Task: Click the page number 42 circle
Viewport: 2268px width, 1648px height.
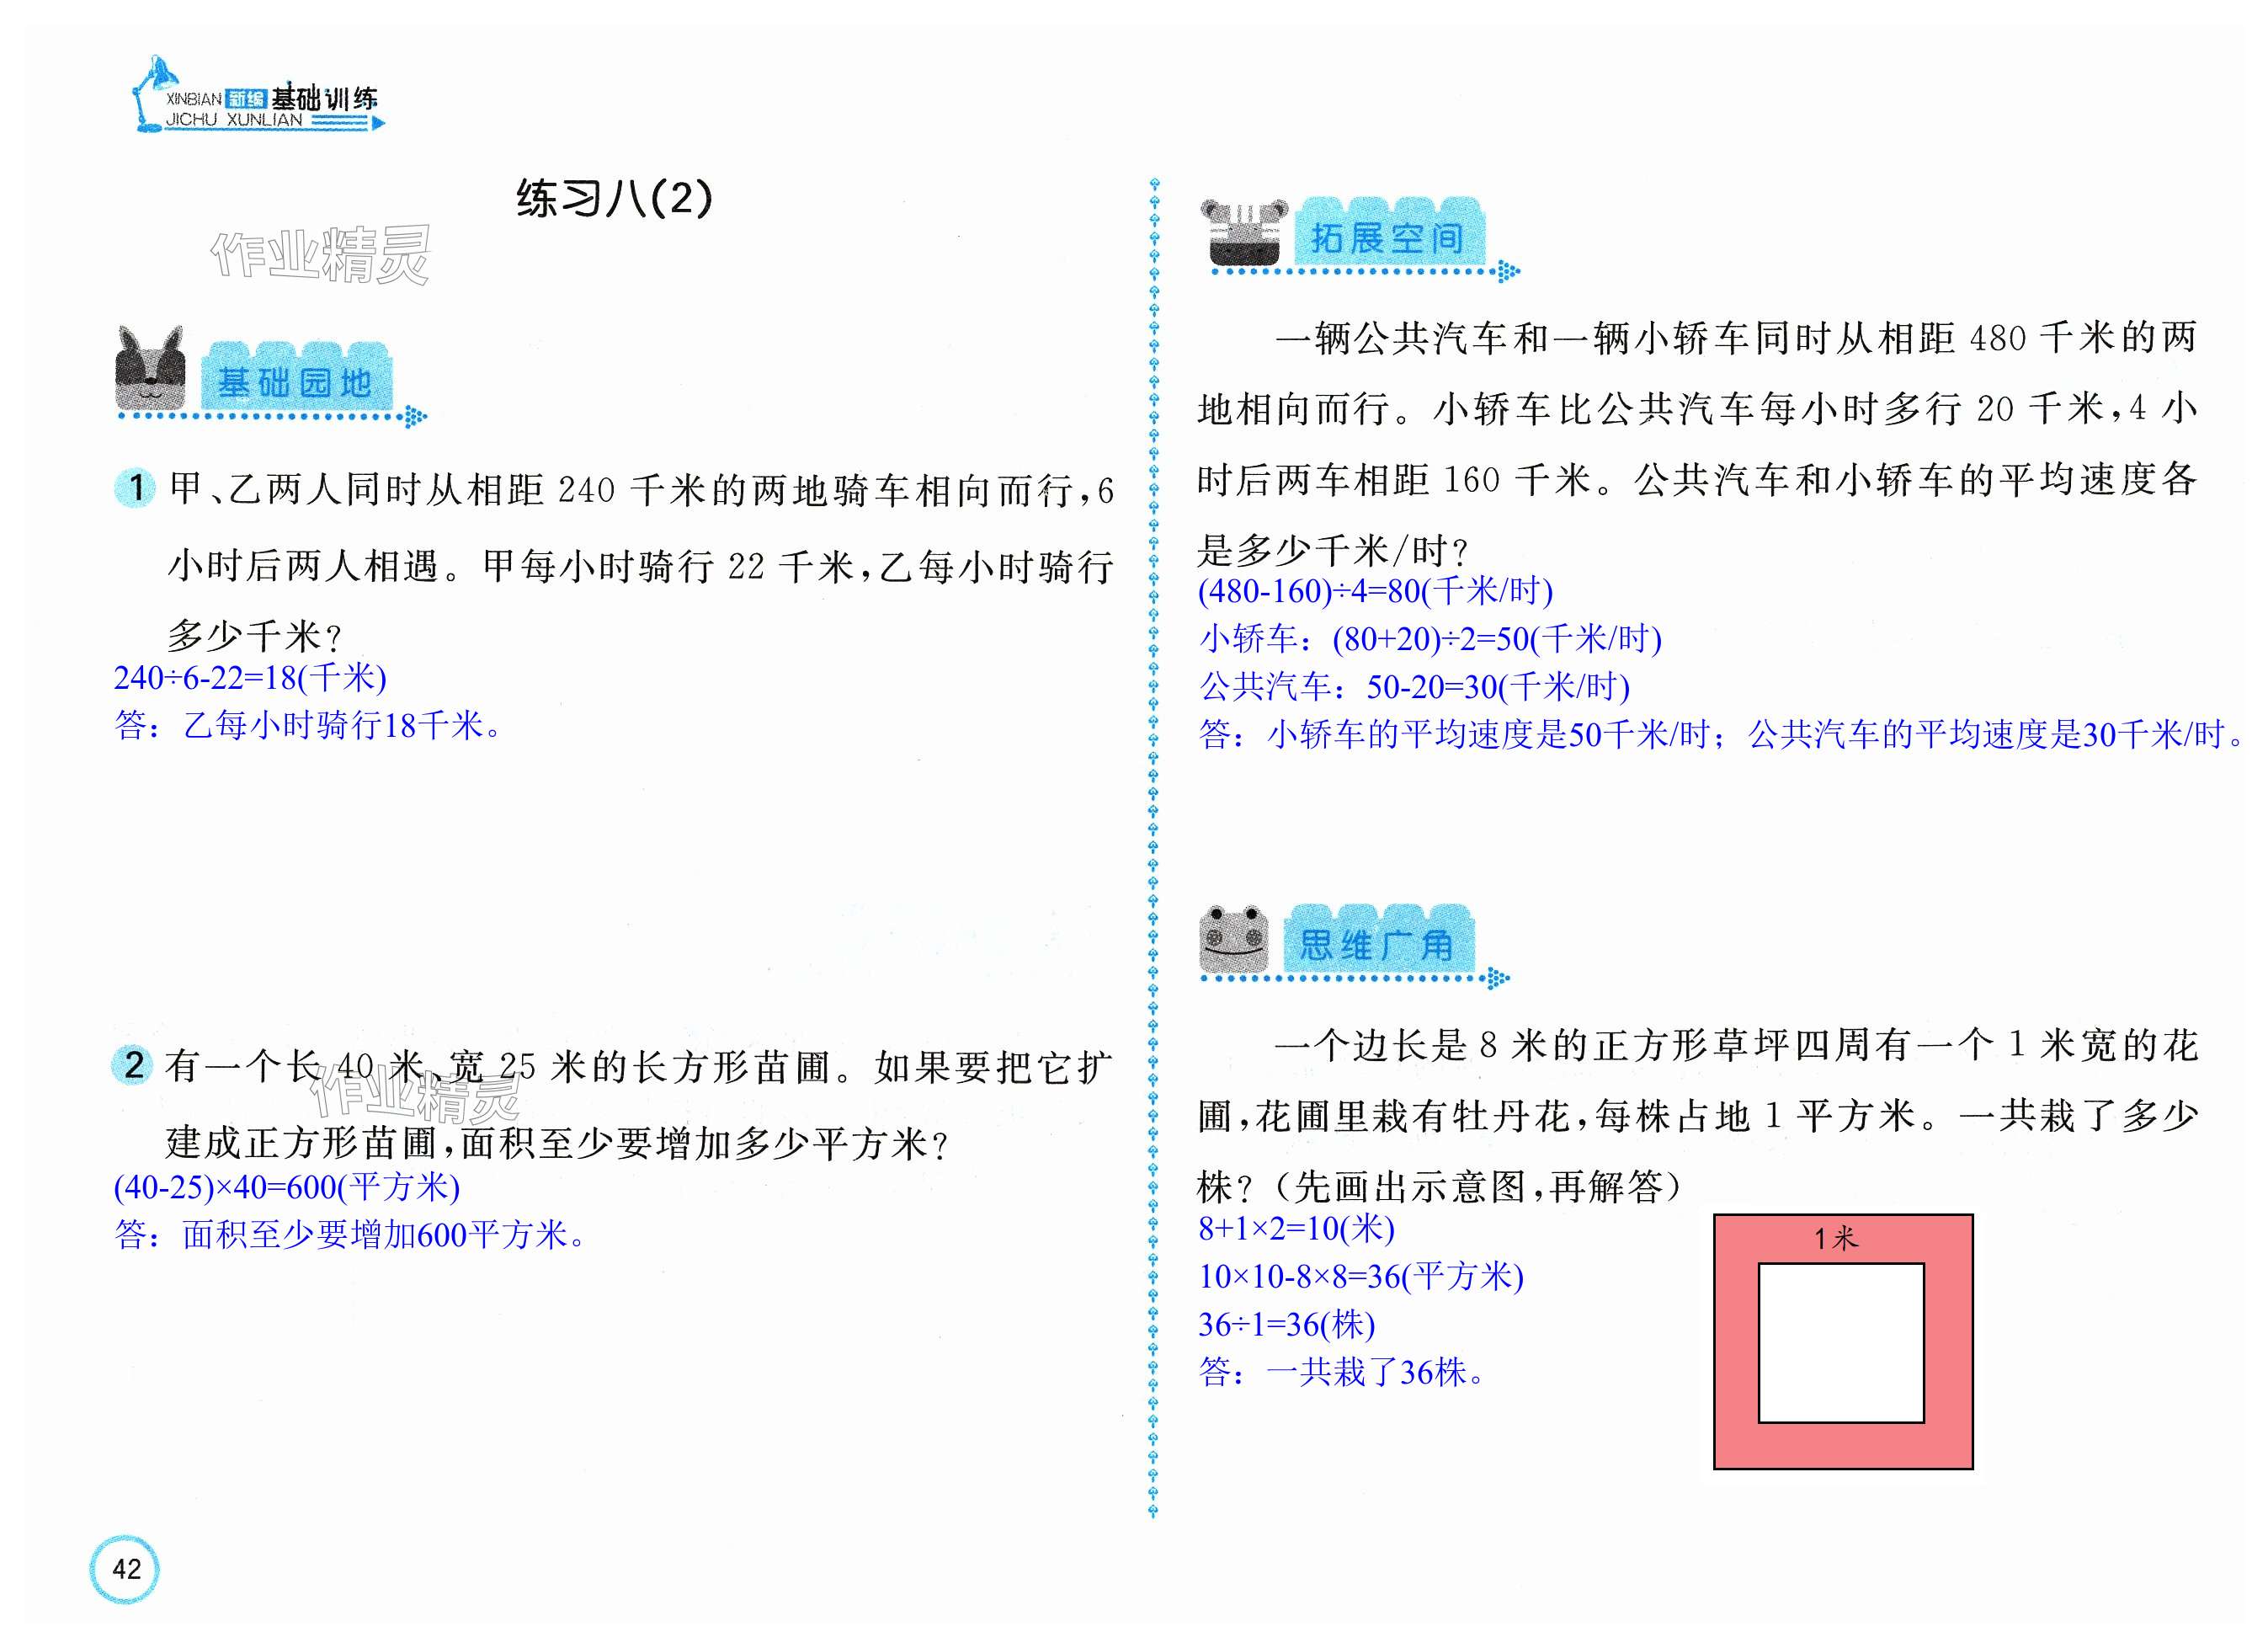Action: (125, 1568)
